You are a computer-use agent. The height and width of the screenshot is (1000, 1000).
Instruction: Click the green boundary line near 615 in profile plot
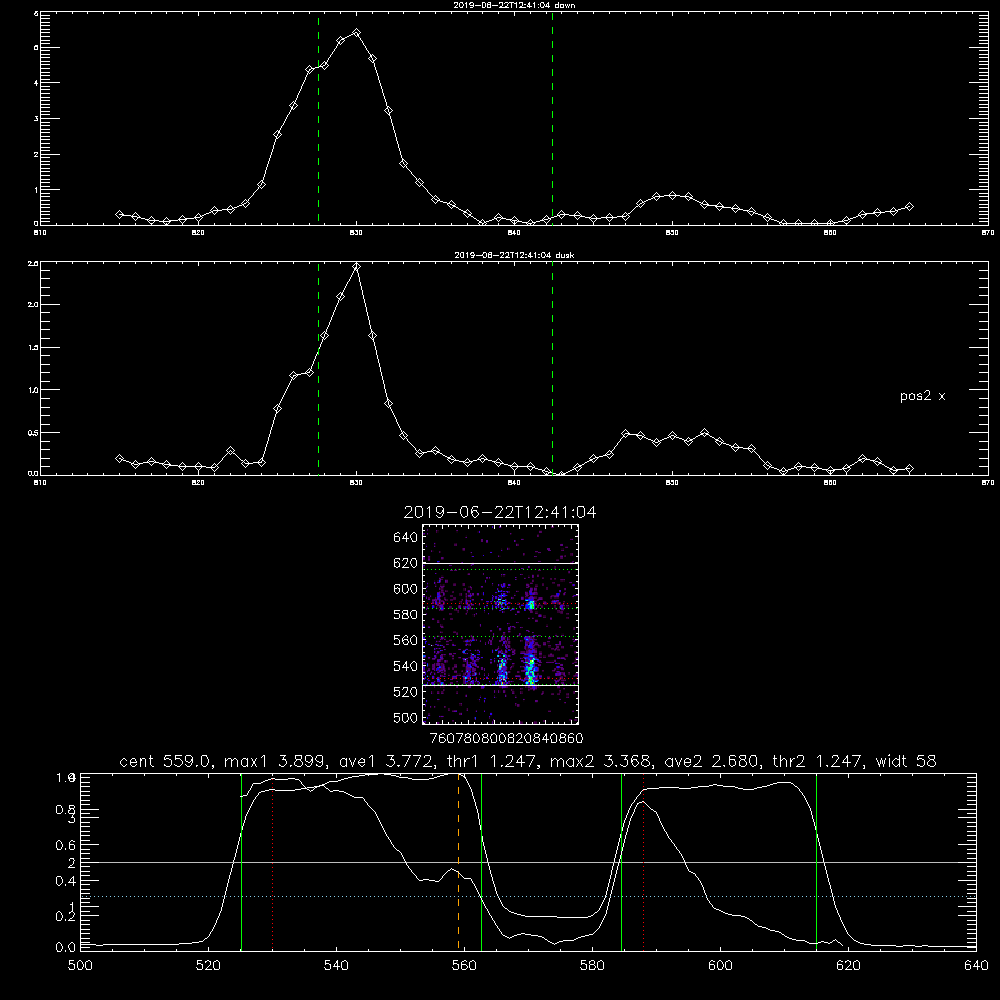tap(816, 862)
